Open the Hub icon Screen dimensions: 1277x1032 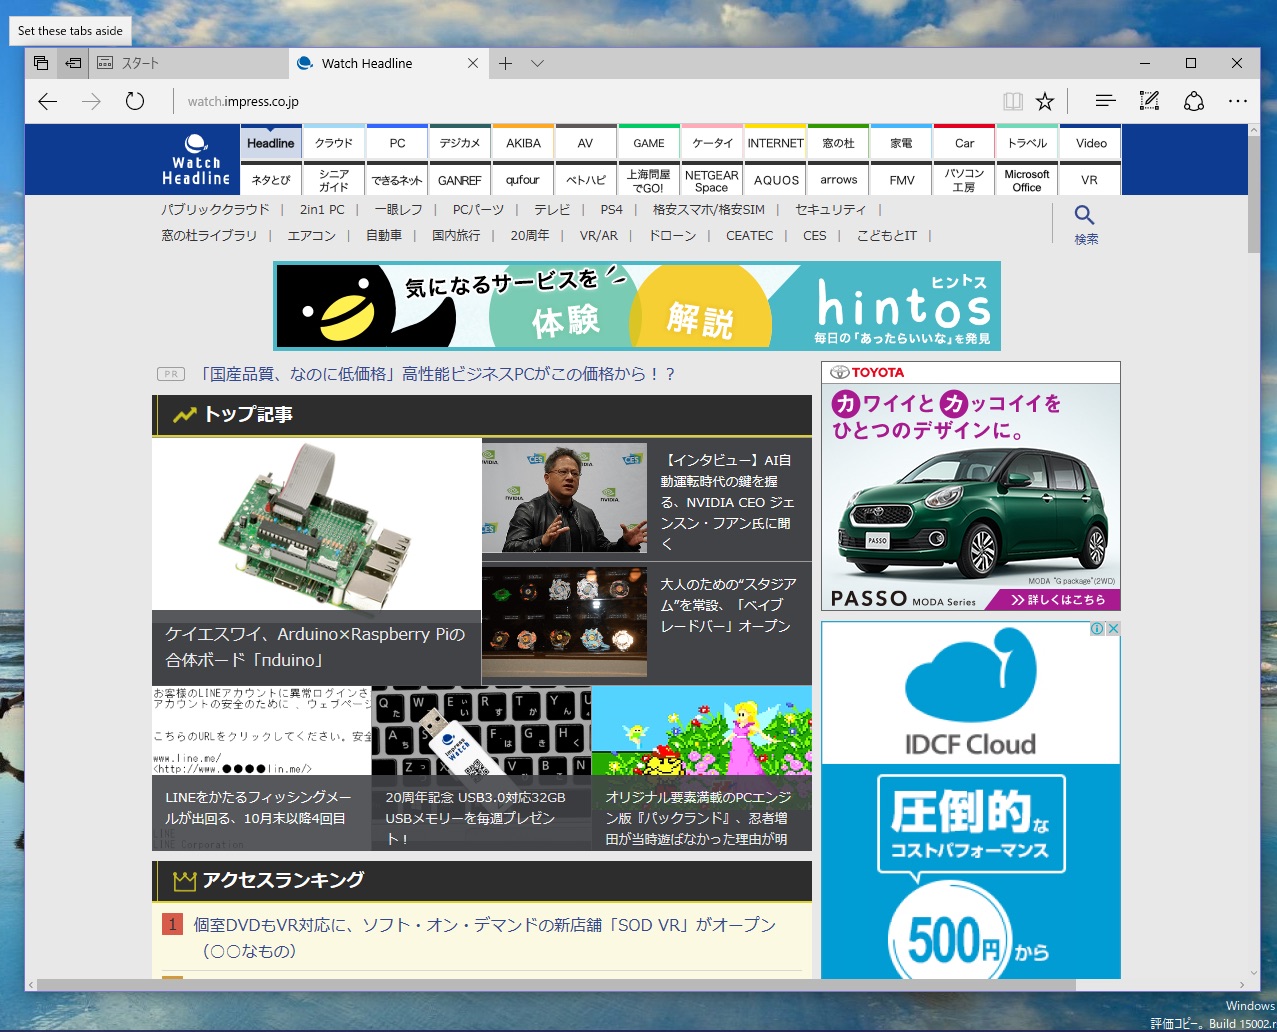pyautogui.click(x=1105, y=101)
